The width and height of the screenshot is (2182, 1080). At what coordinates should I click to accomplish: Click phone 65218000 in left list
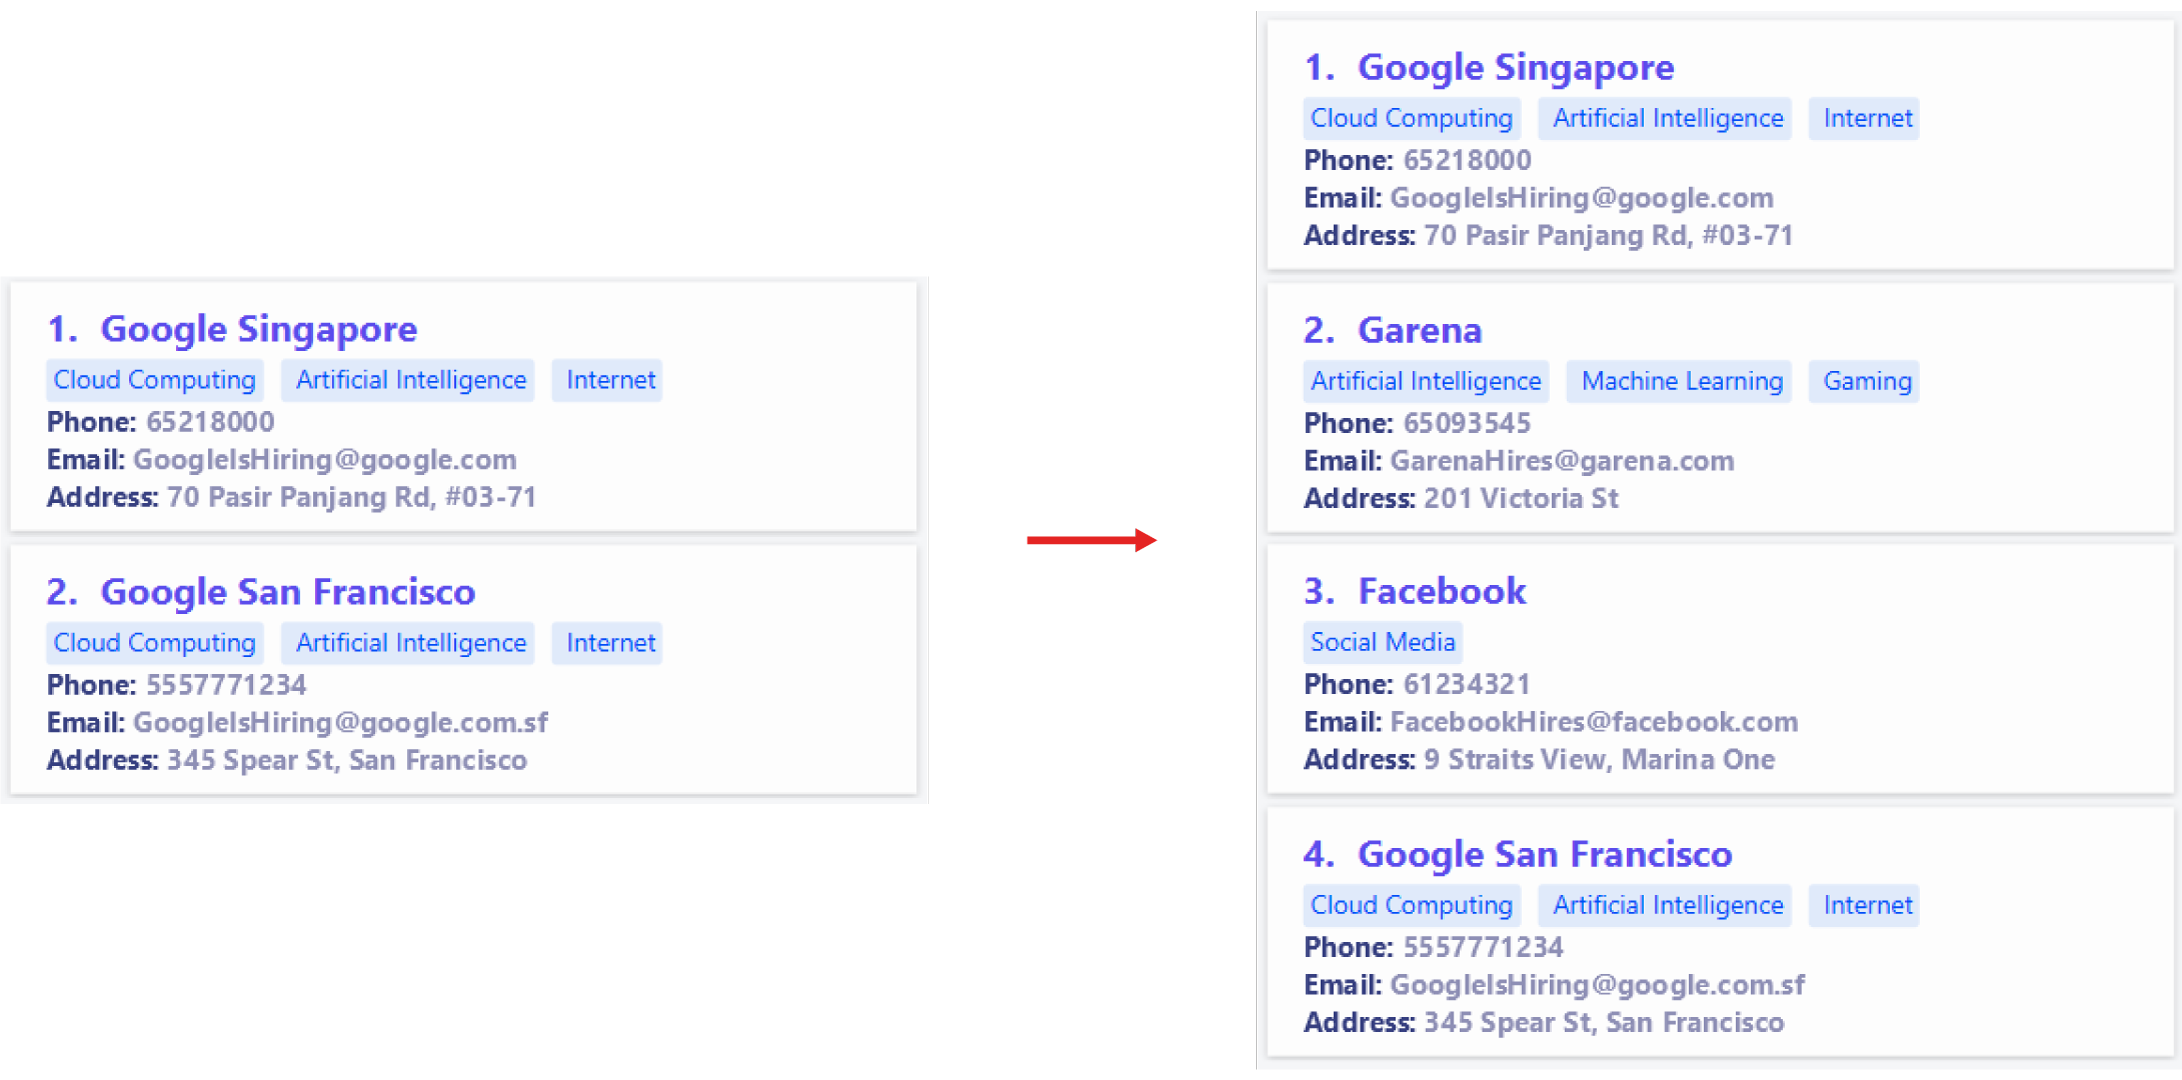point(210,422)
